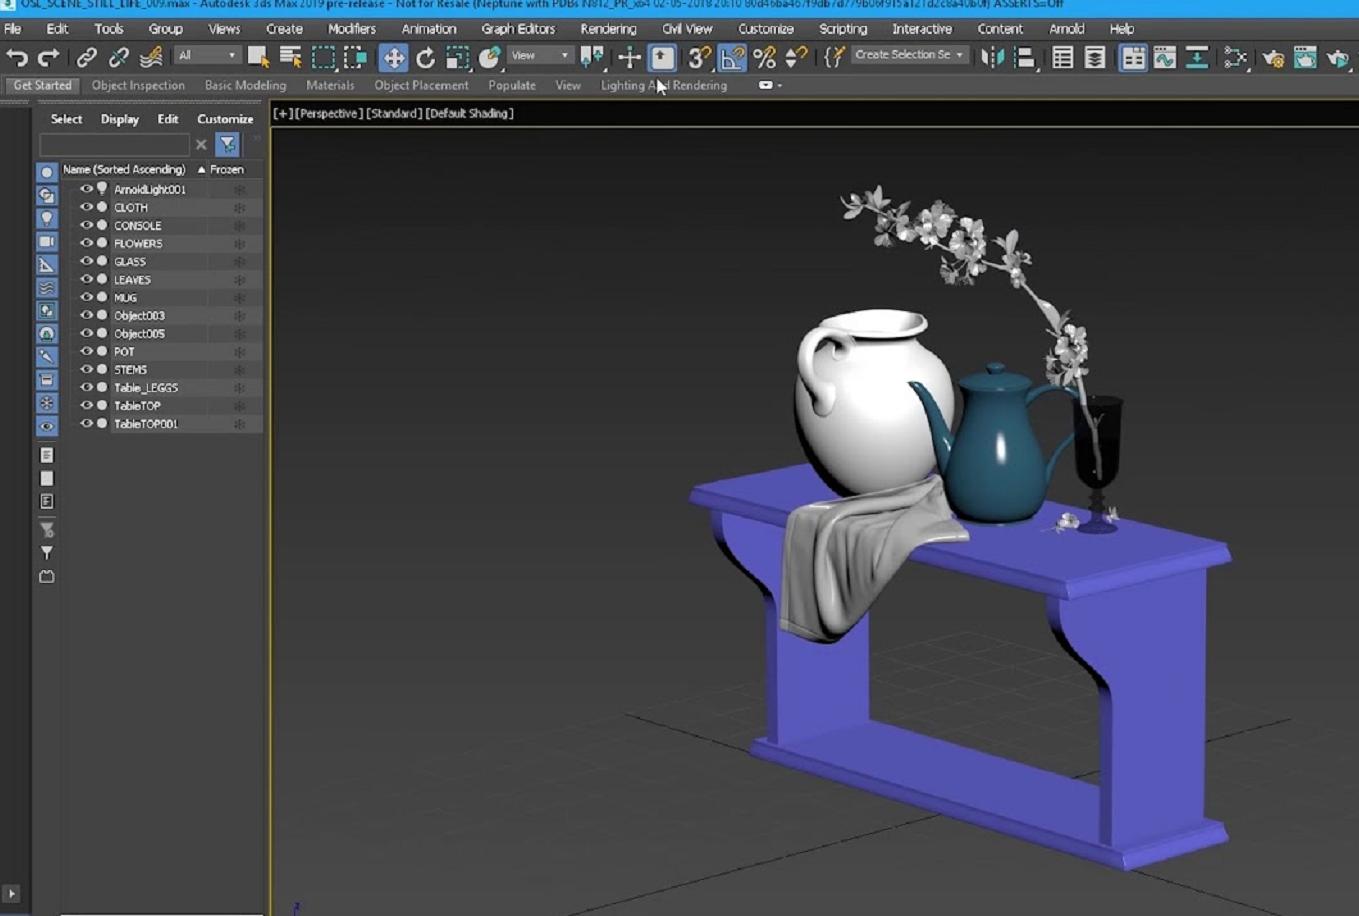Click the Scene Explorer search field
The width and height of the screenshot is (1359, 916).
coord(113,145)
